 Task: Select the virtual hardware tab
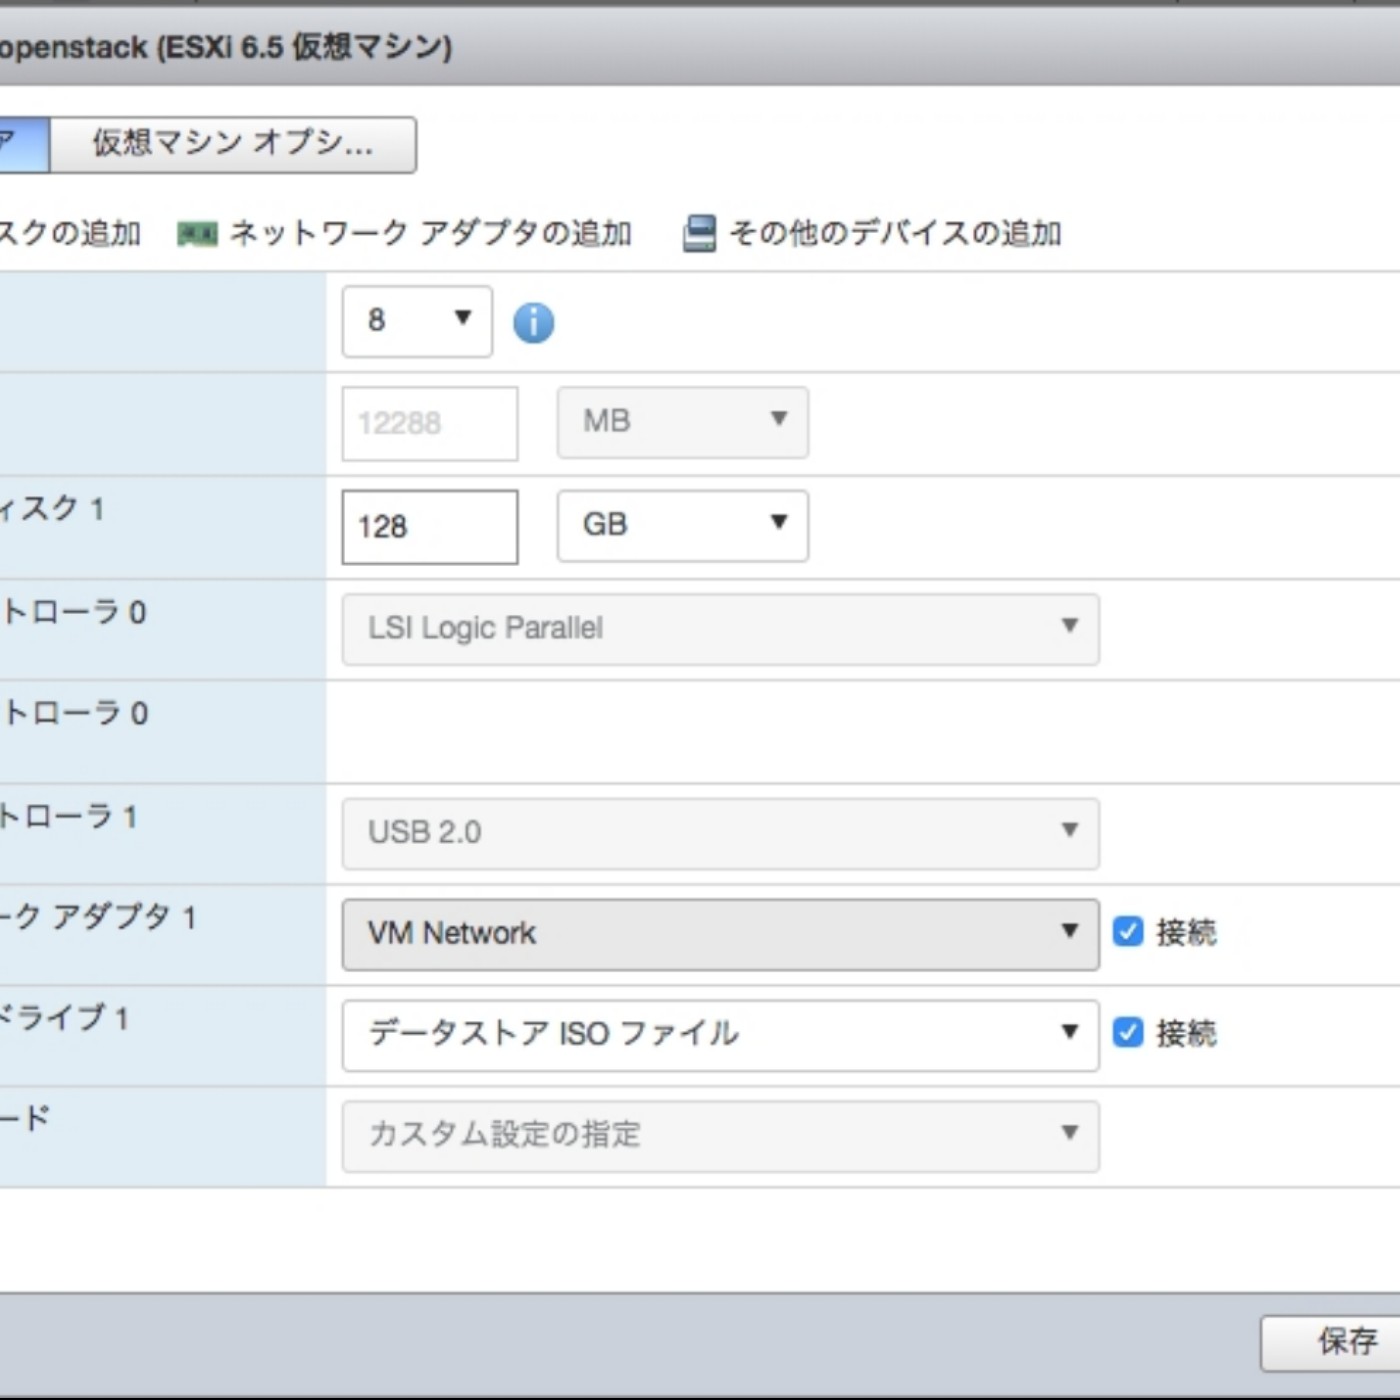coord(22,144)
